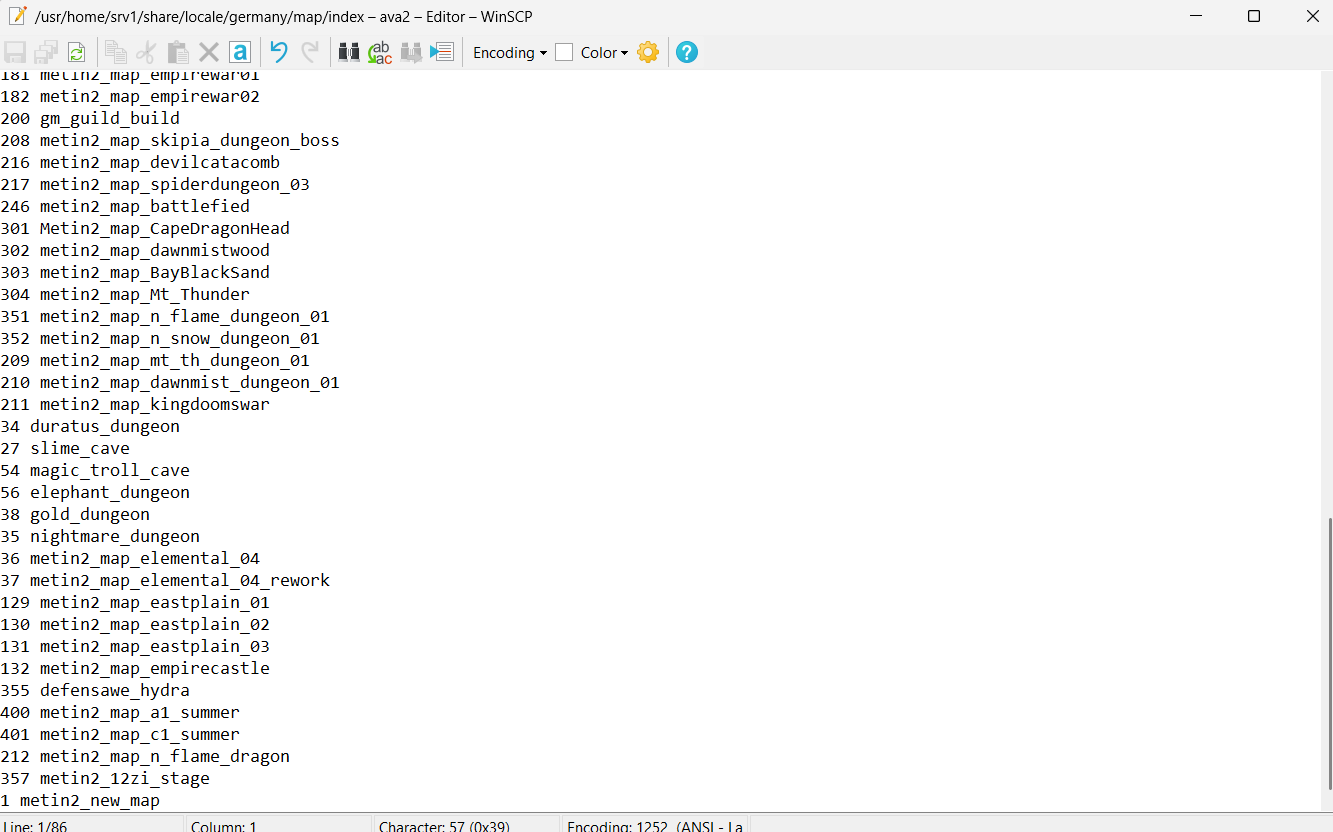Click the Delete X icon
The width and height of the screenshot is (1333, 832).
pos(209,52)
